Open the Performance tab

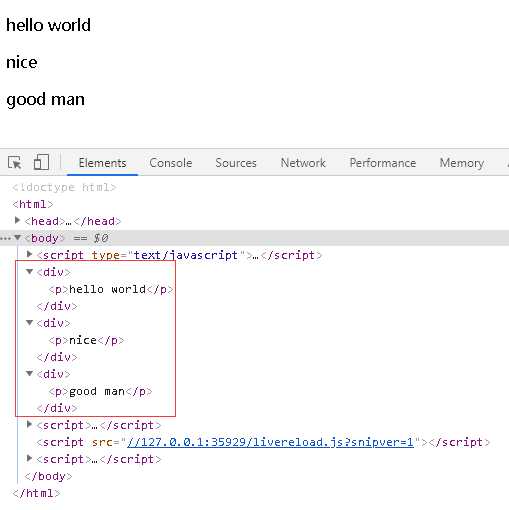[x=383, y=163]
